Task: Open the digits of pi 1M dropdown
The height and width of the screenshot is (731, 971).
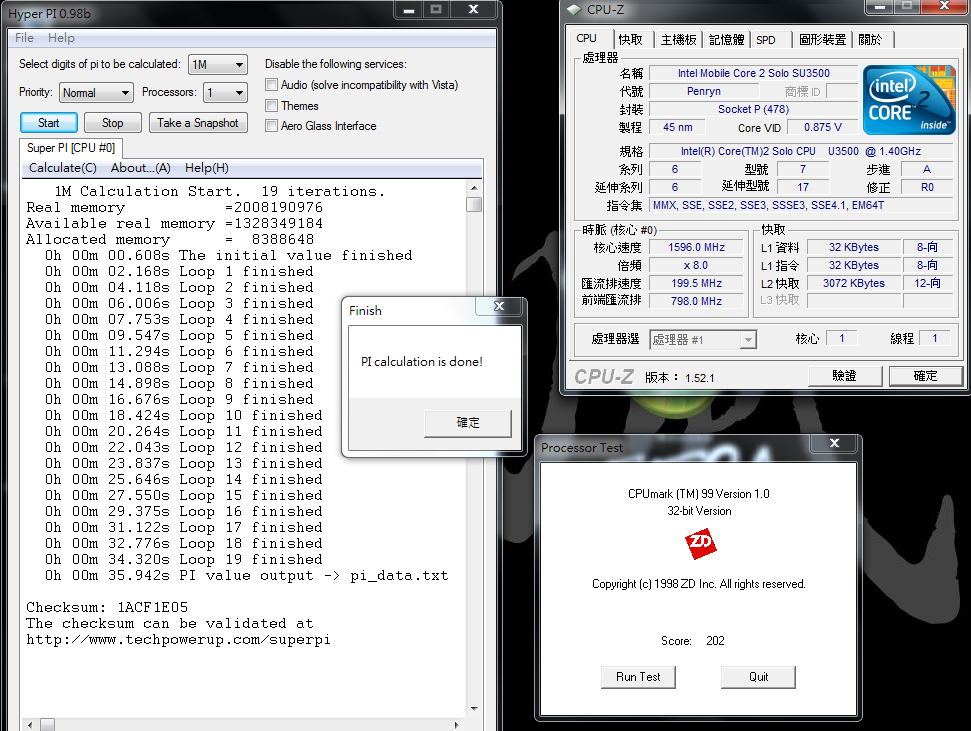Action: 218,65
